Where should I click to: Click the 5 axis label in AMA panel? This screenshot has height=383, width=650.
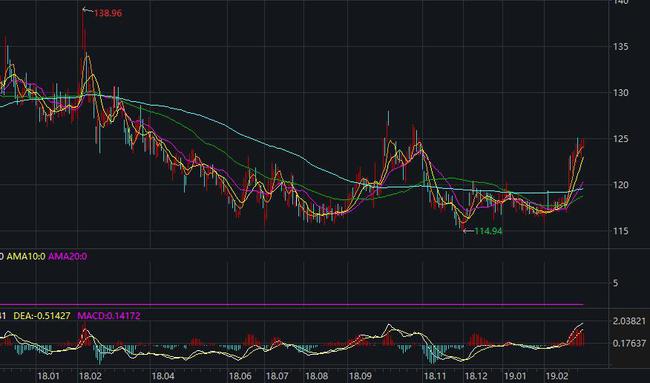tap(616, 283)
